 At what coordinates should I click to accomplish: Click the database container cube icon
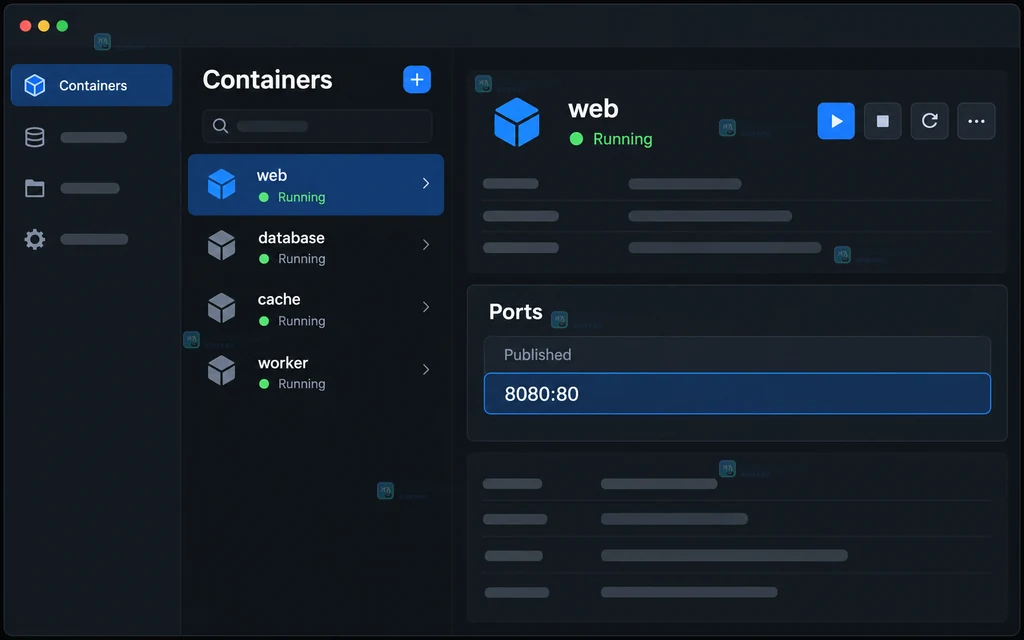[x=221, y=246]
